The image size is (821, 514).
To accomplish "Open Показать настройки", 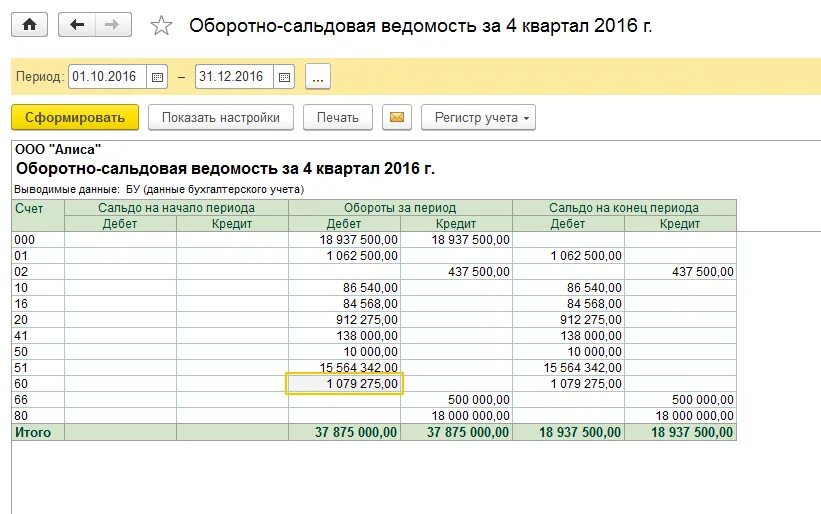I will tap(220, 117).
